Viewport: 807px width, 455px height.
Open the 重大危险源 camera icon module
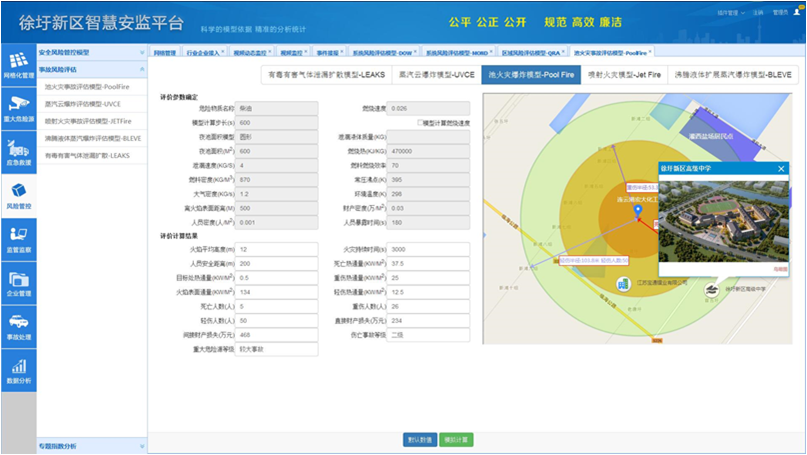(x=18, y=105)
